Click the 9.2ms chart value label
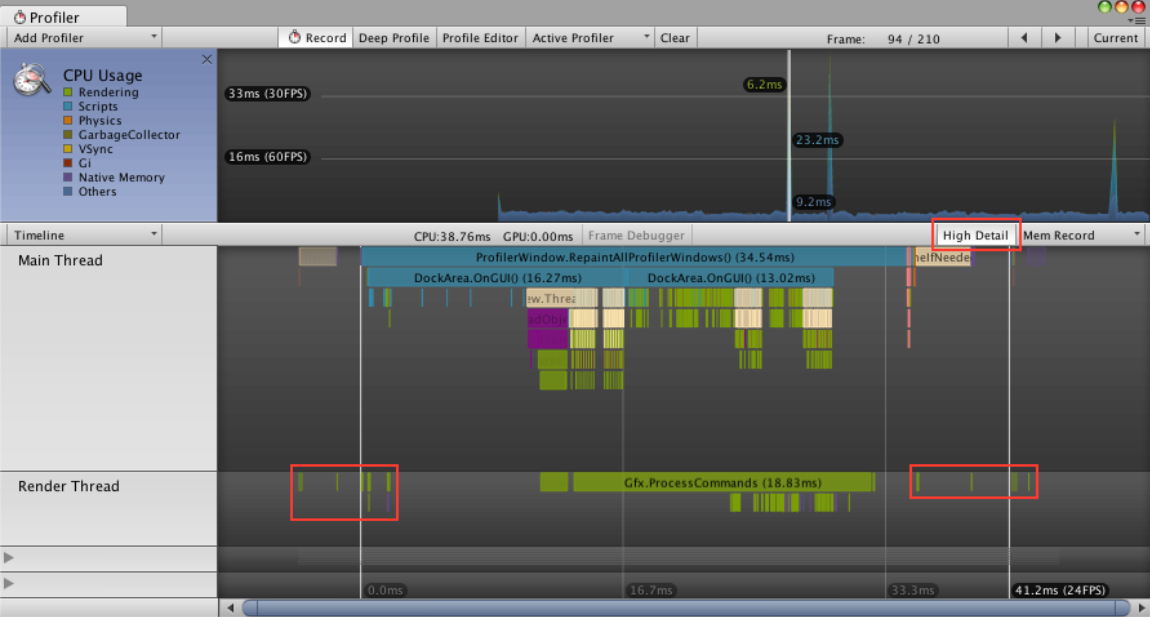 click(813, 202)
